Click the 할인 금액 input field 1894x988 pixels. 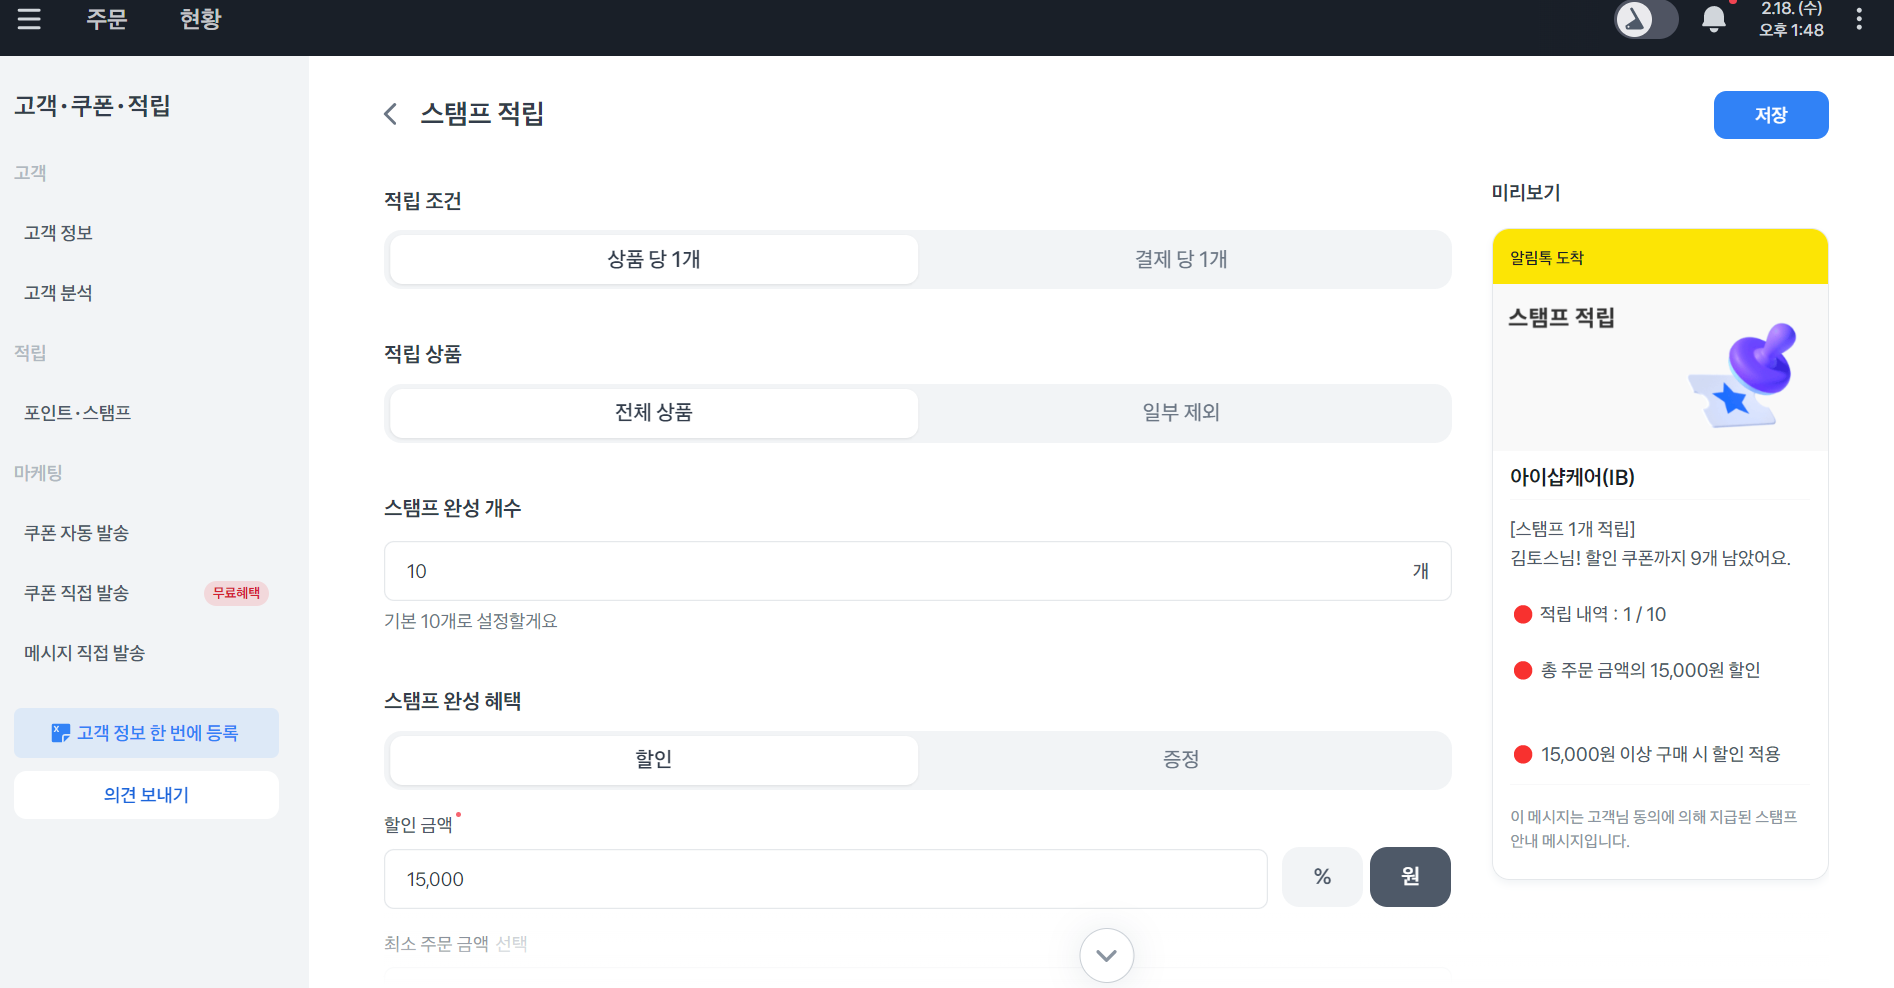pos(825,879)
